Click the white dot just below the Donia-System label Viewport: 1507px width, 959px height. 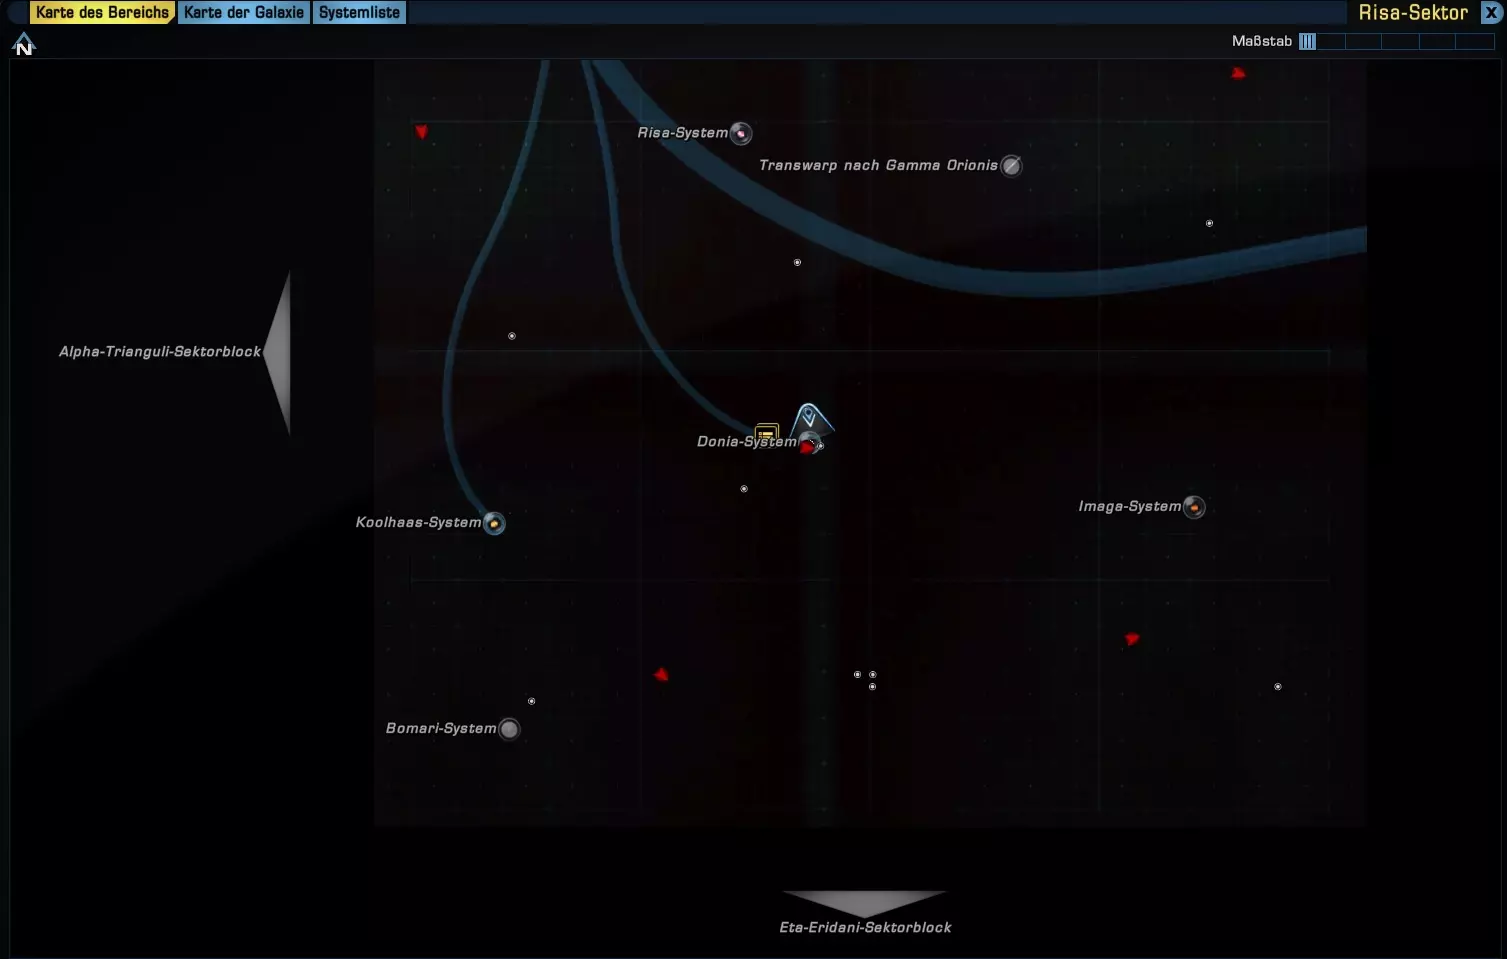pyautogui.click(x=744, y=489)
